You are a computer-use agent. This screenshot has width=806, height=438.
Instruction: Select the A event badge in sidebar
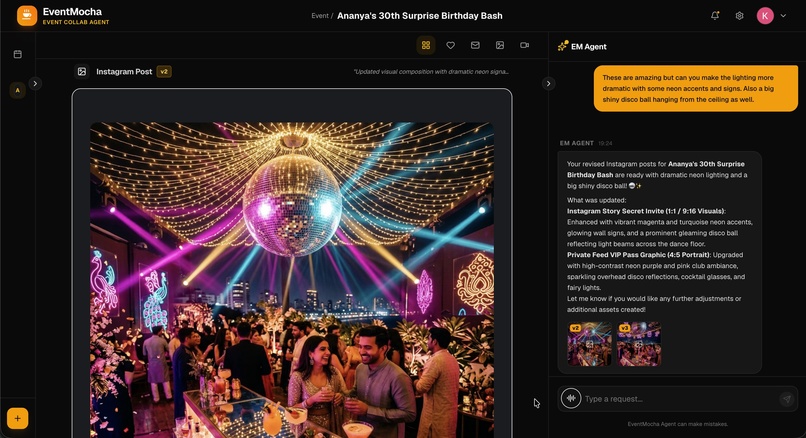17,90
